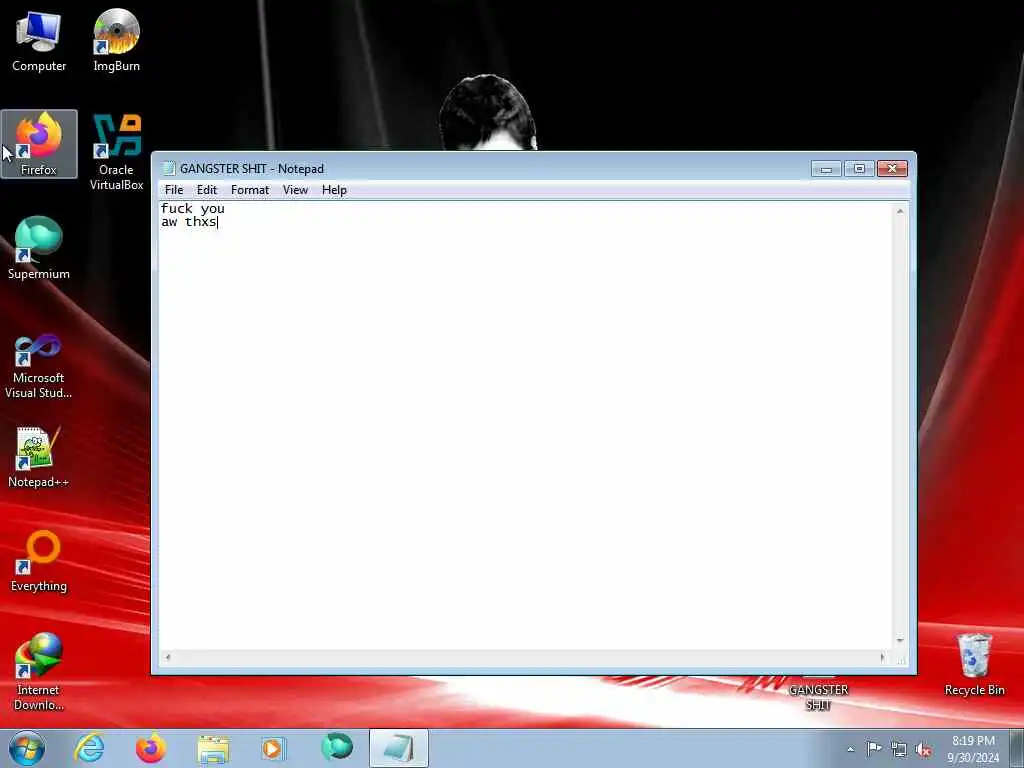Select the Supermium desktop shortcut
1024x768 pixels.
point(39,248)
